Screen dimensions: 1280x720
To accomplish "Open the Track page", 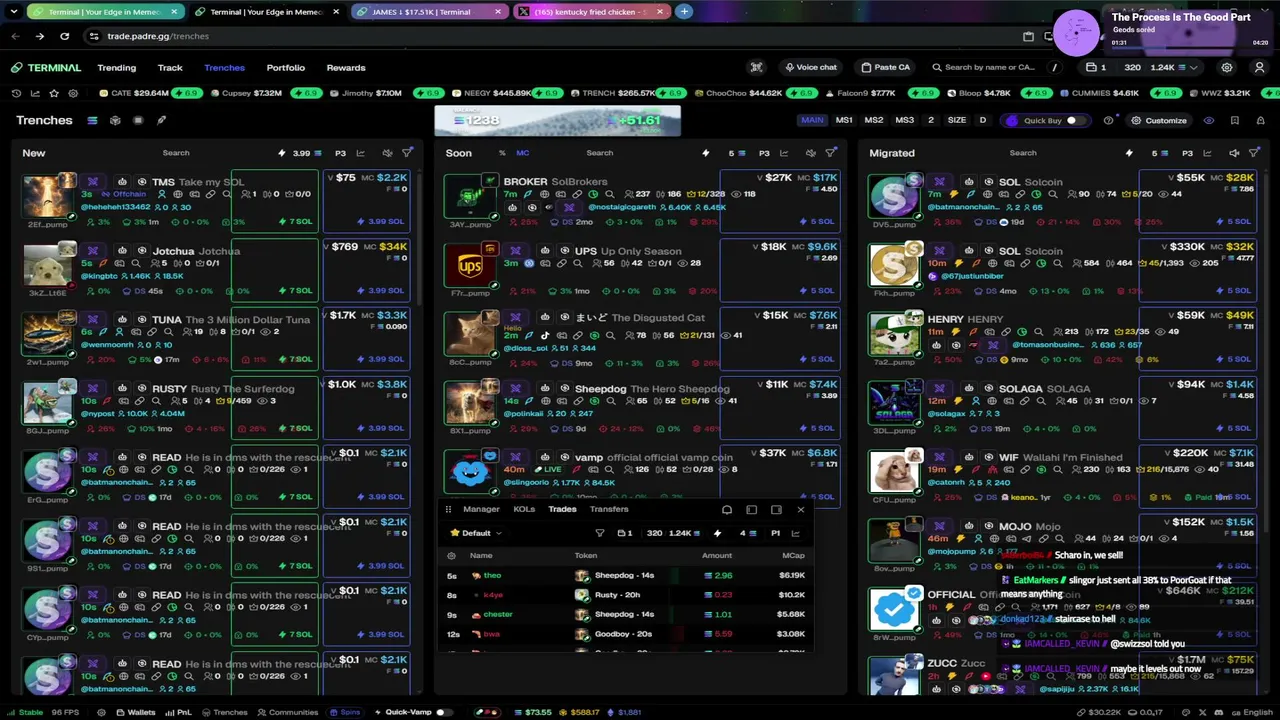I will pyautogui.click(x=170, y=68).
